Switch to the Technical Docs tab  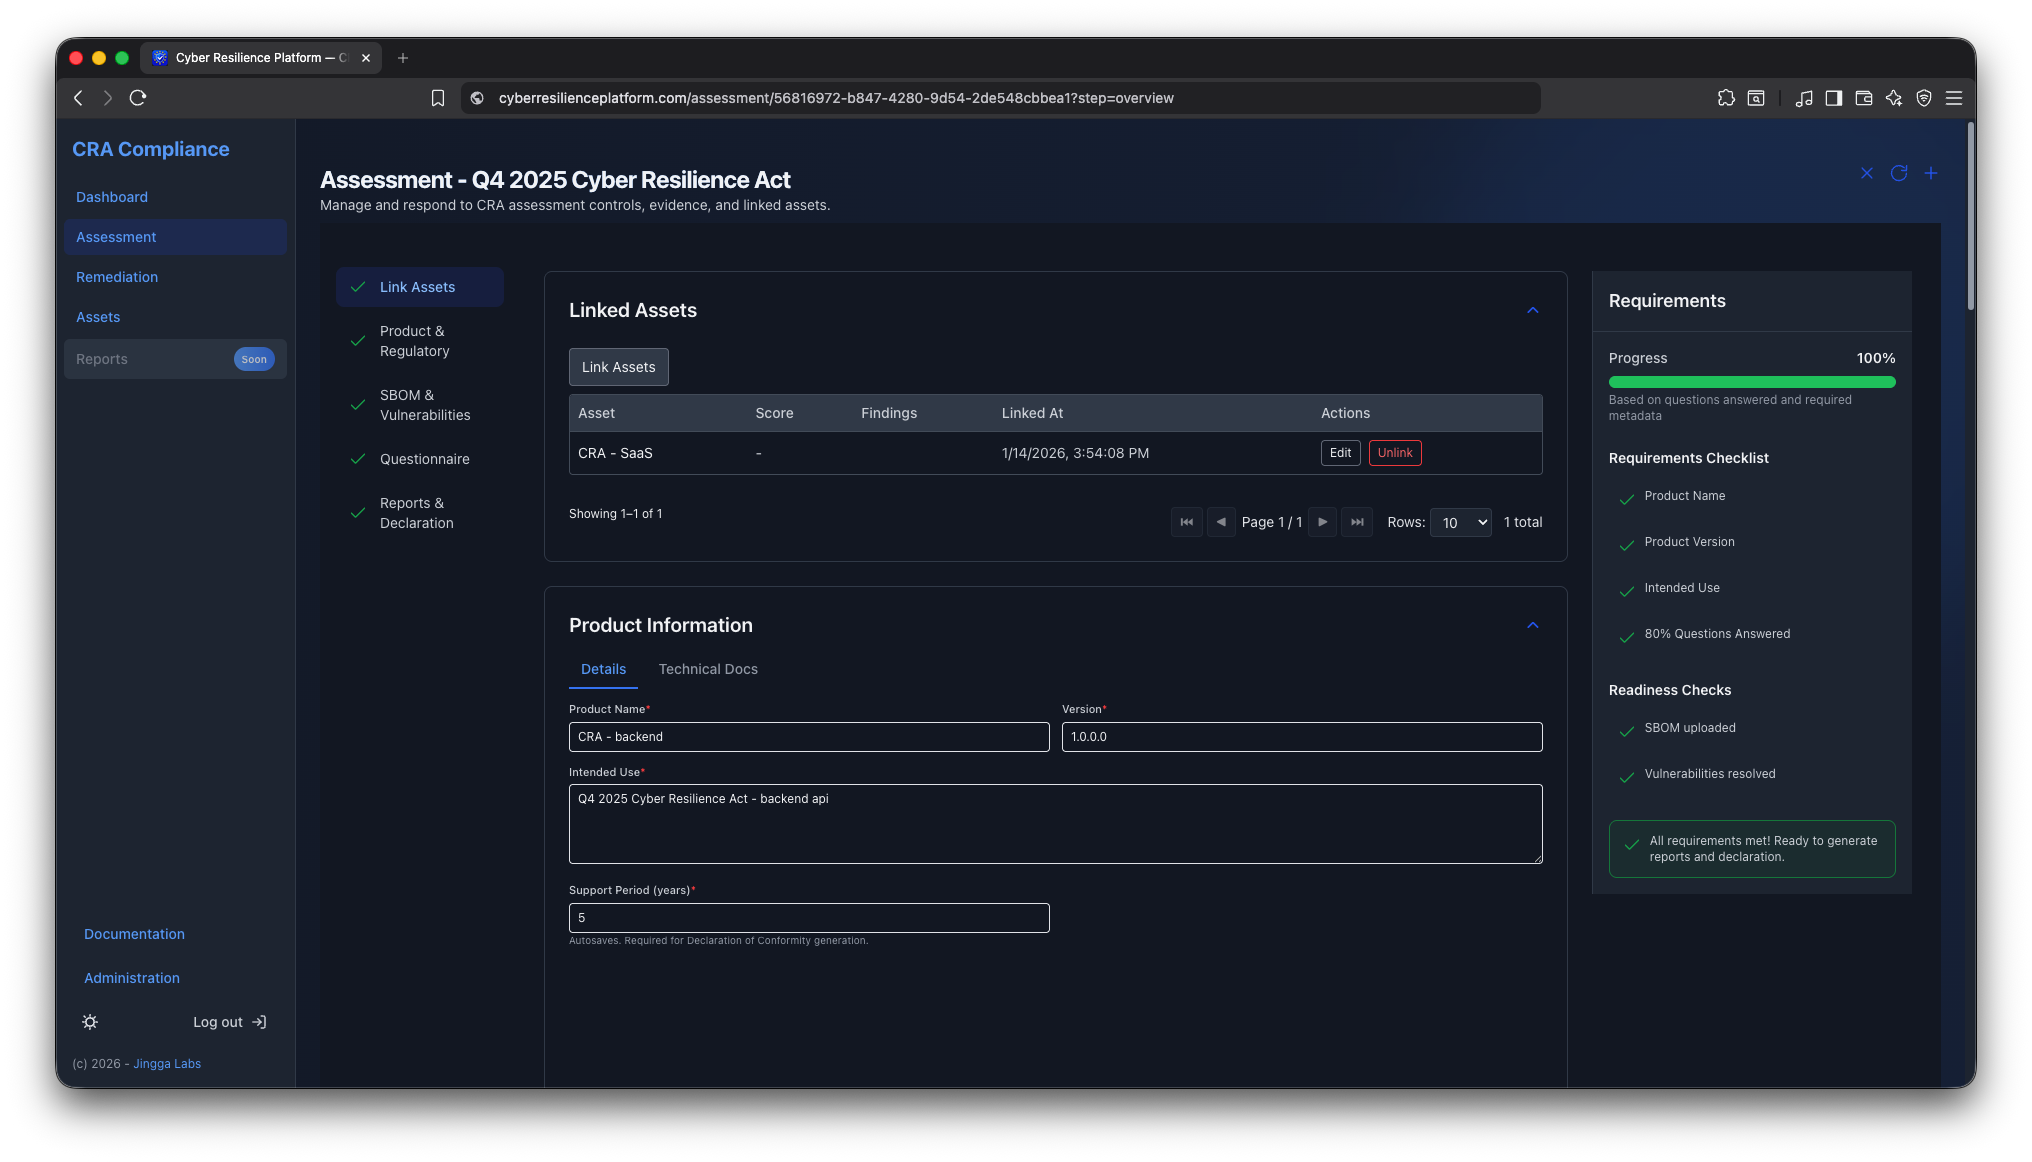[708, 669]
